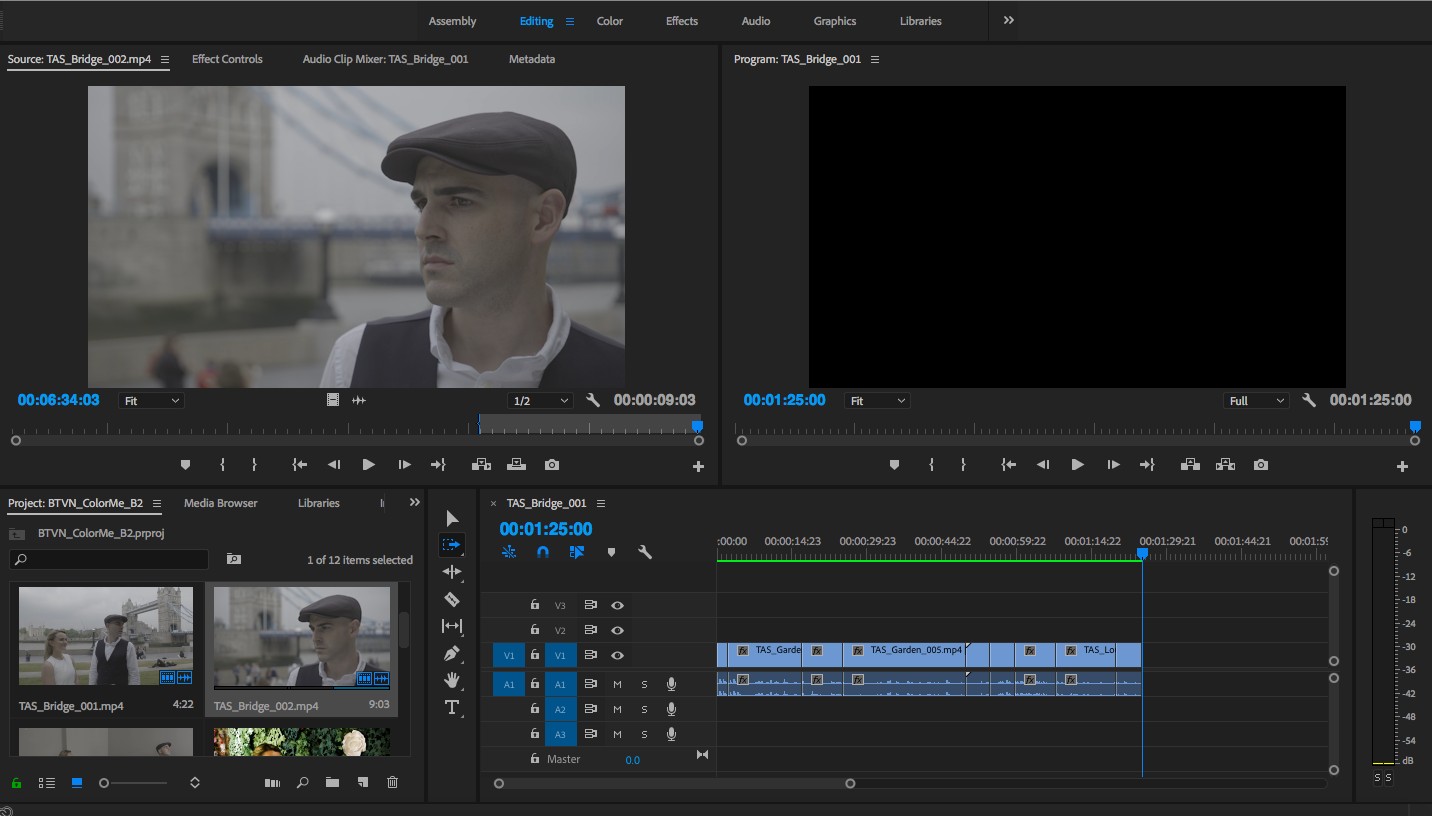Select TAS_Bridge_001.mp4 thumbnail in Project panel
1432x816 pixels.
coord(106,636)
